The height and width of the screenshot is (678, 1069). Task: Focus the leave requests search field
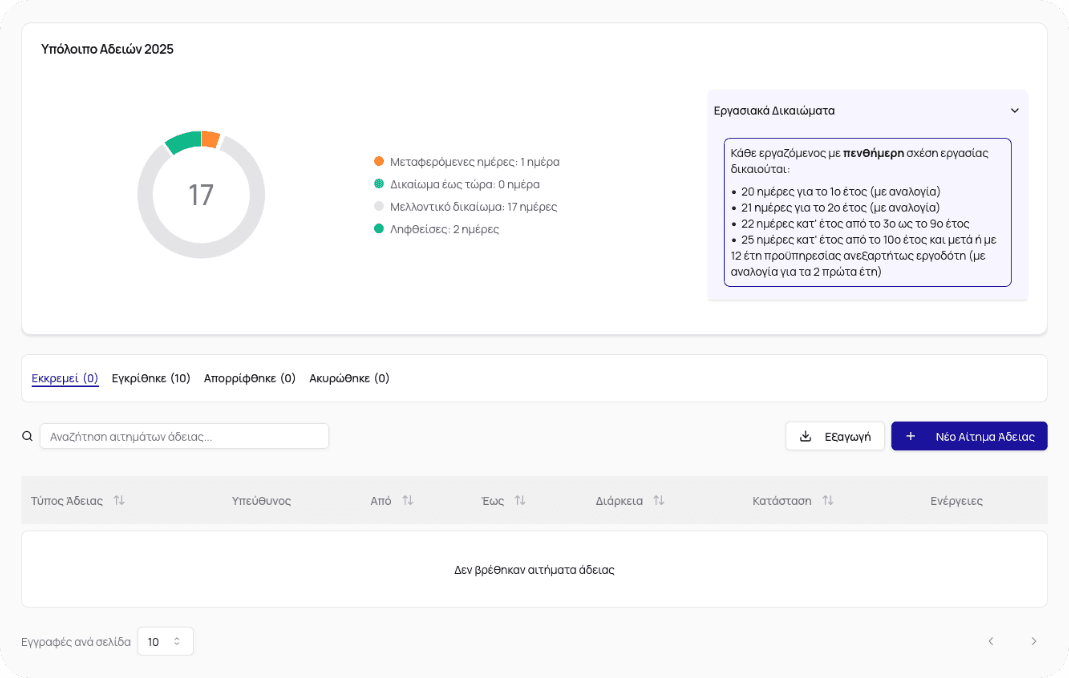tap(184, 436)
